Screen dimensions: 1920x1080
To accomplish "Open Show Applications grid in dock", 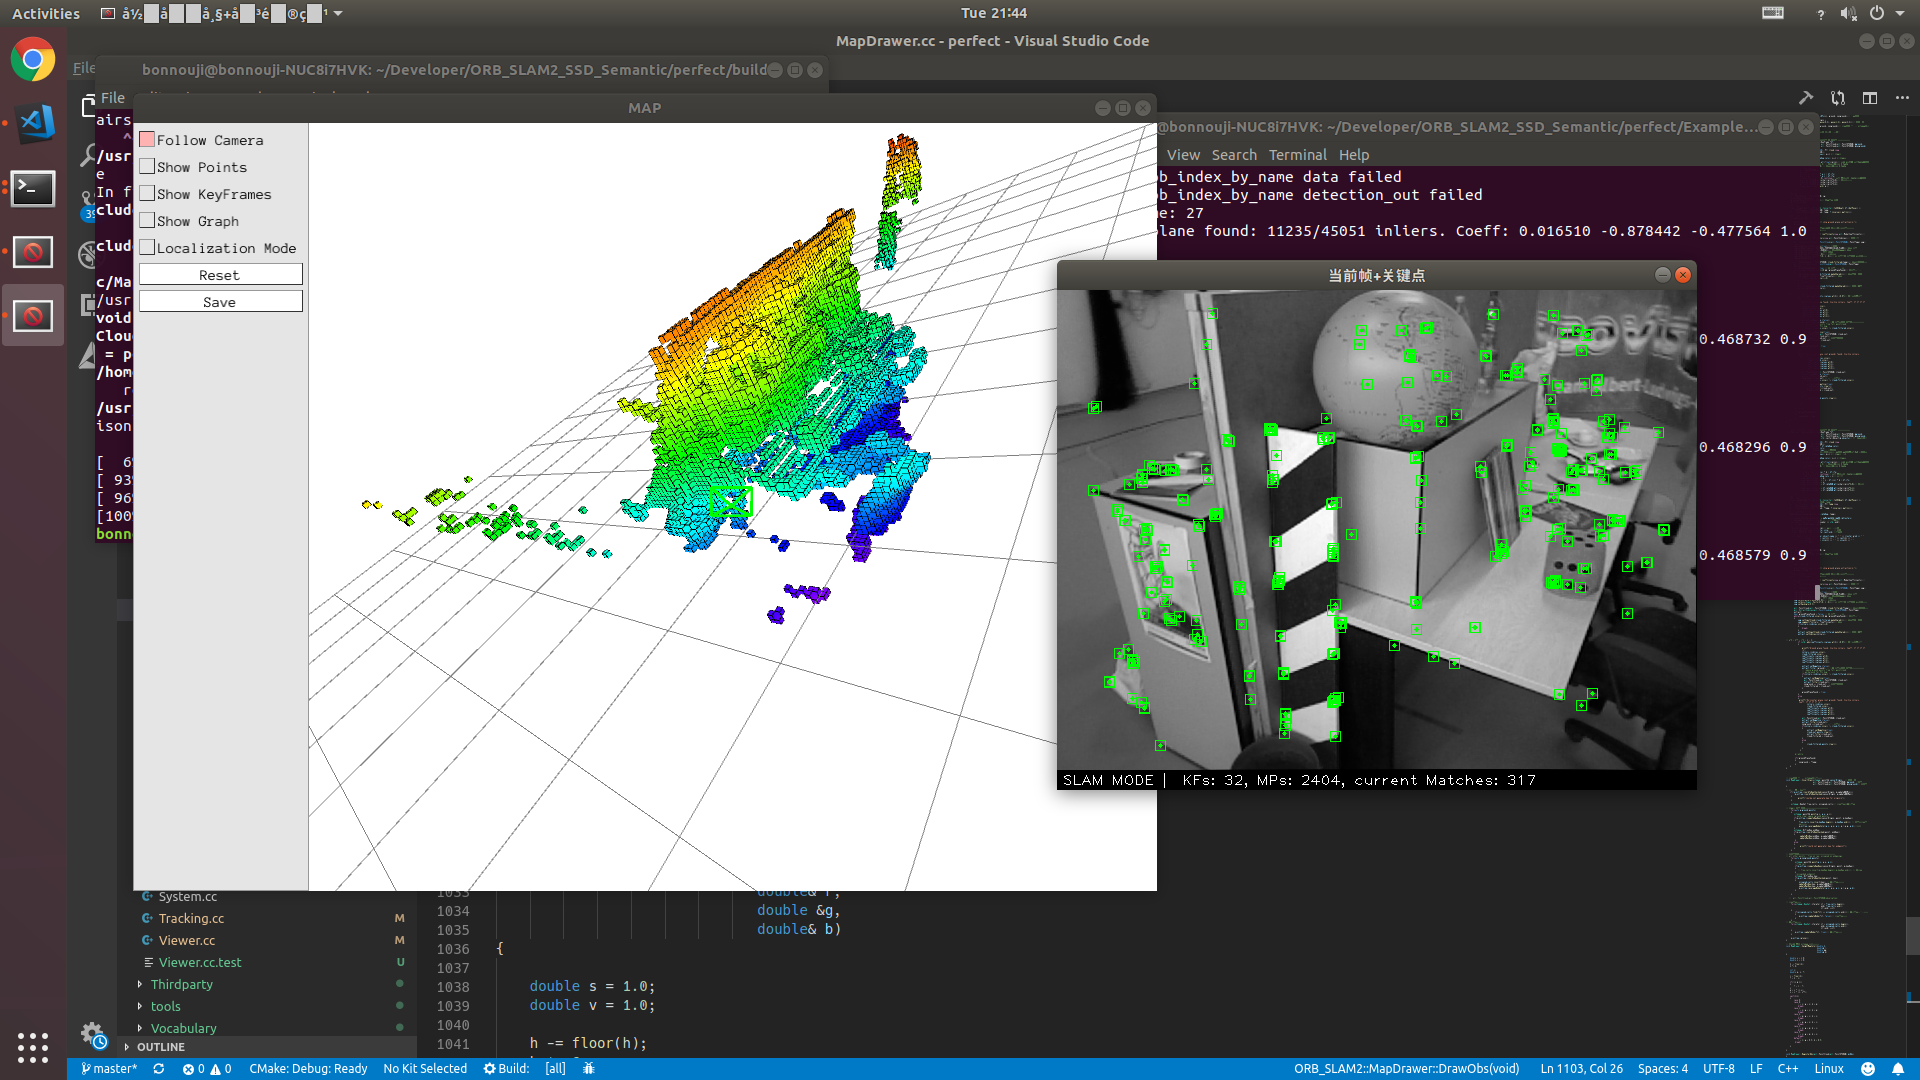I will 33,1047.
